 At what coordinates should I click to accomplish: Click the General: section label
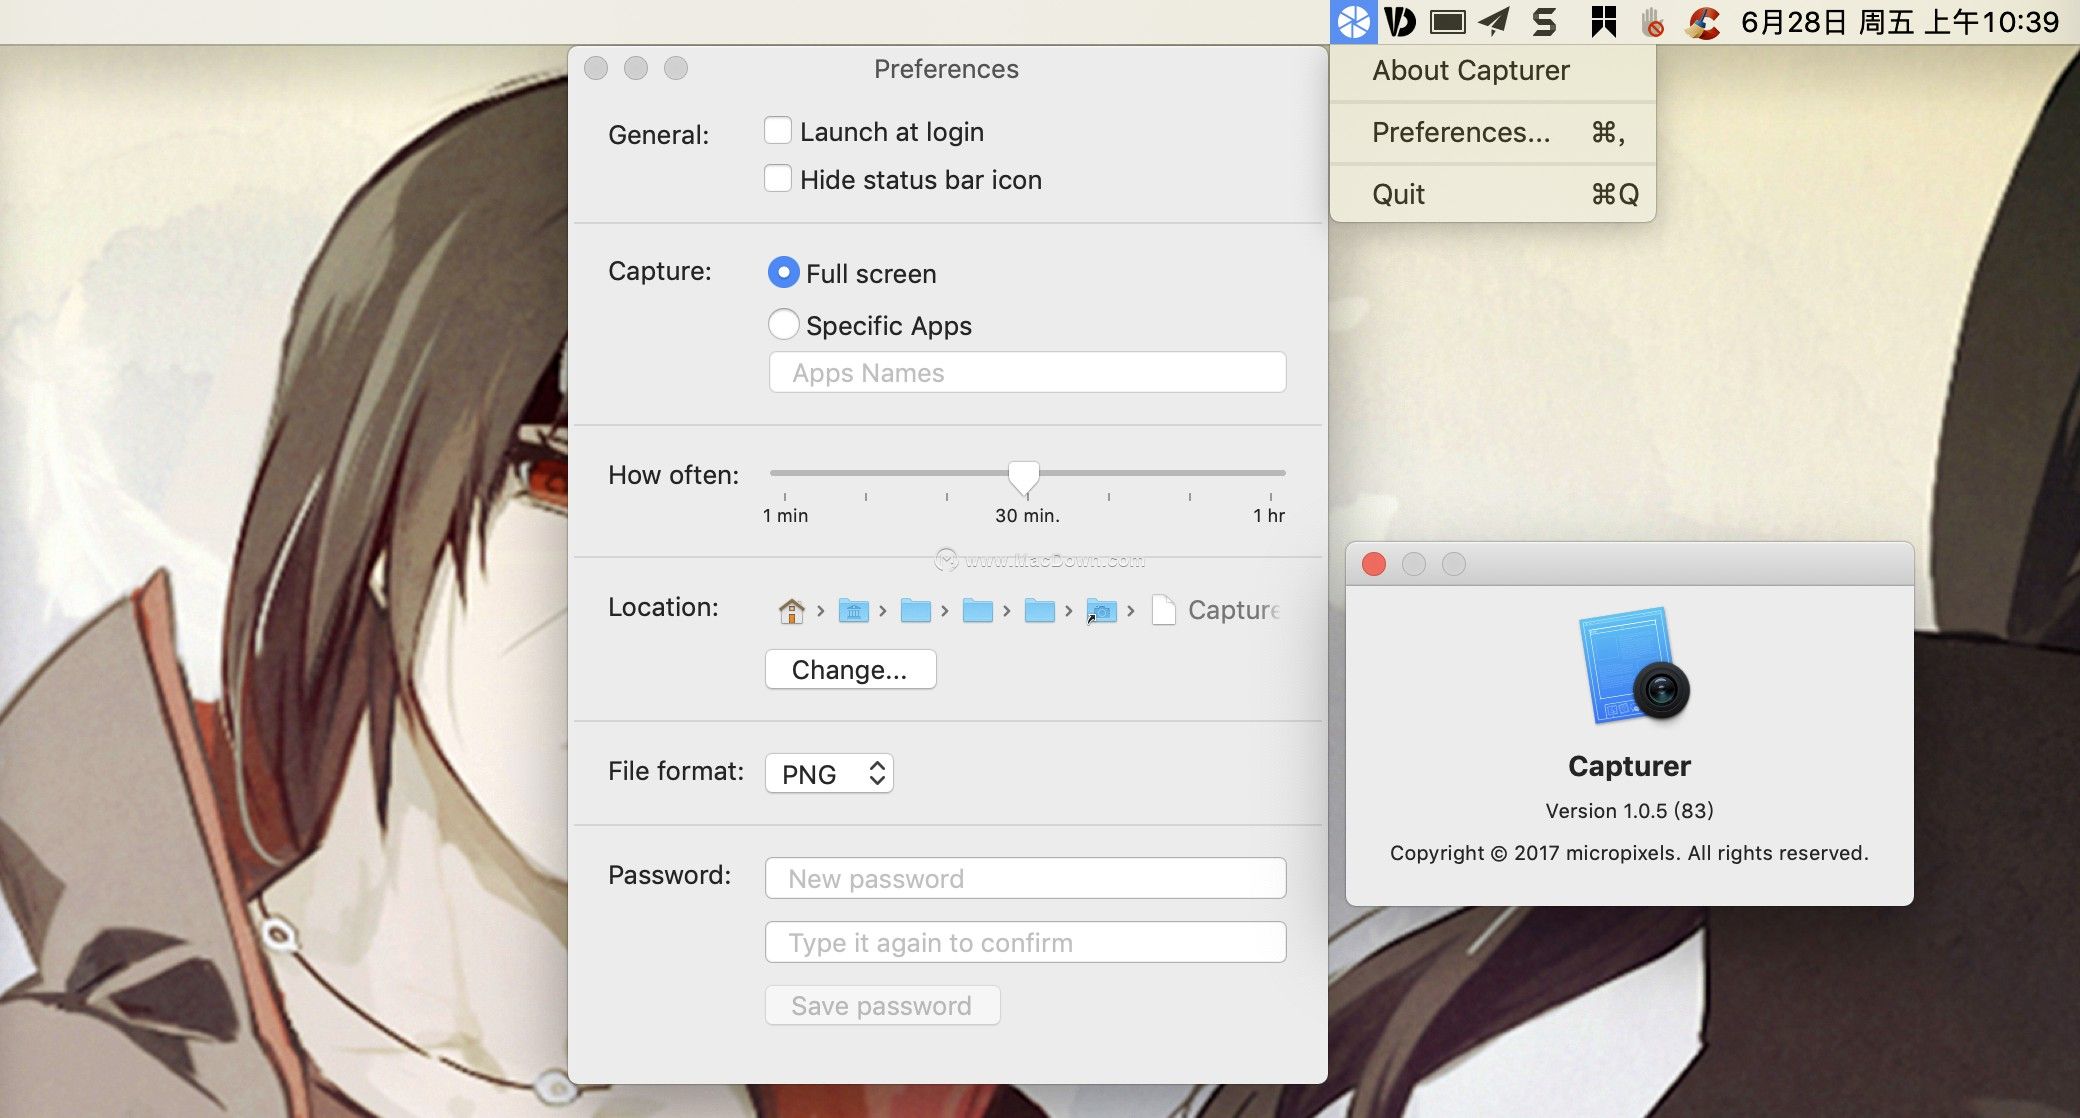(659, 135)
